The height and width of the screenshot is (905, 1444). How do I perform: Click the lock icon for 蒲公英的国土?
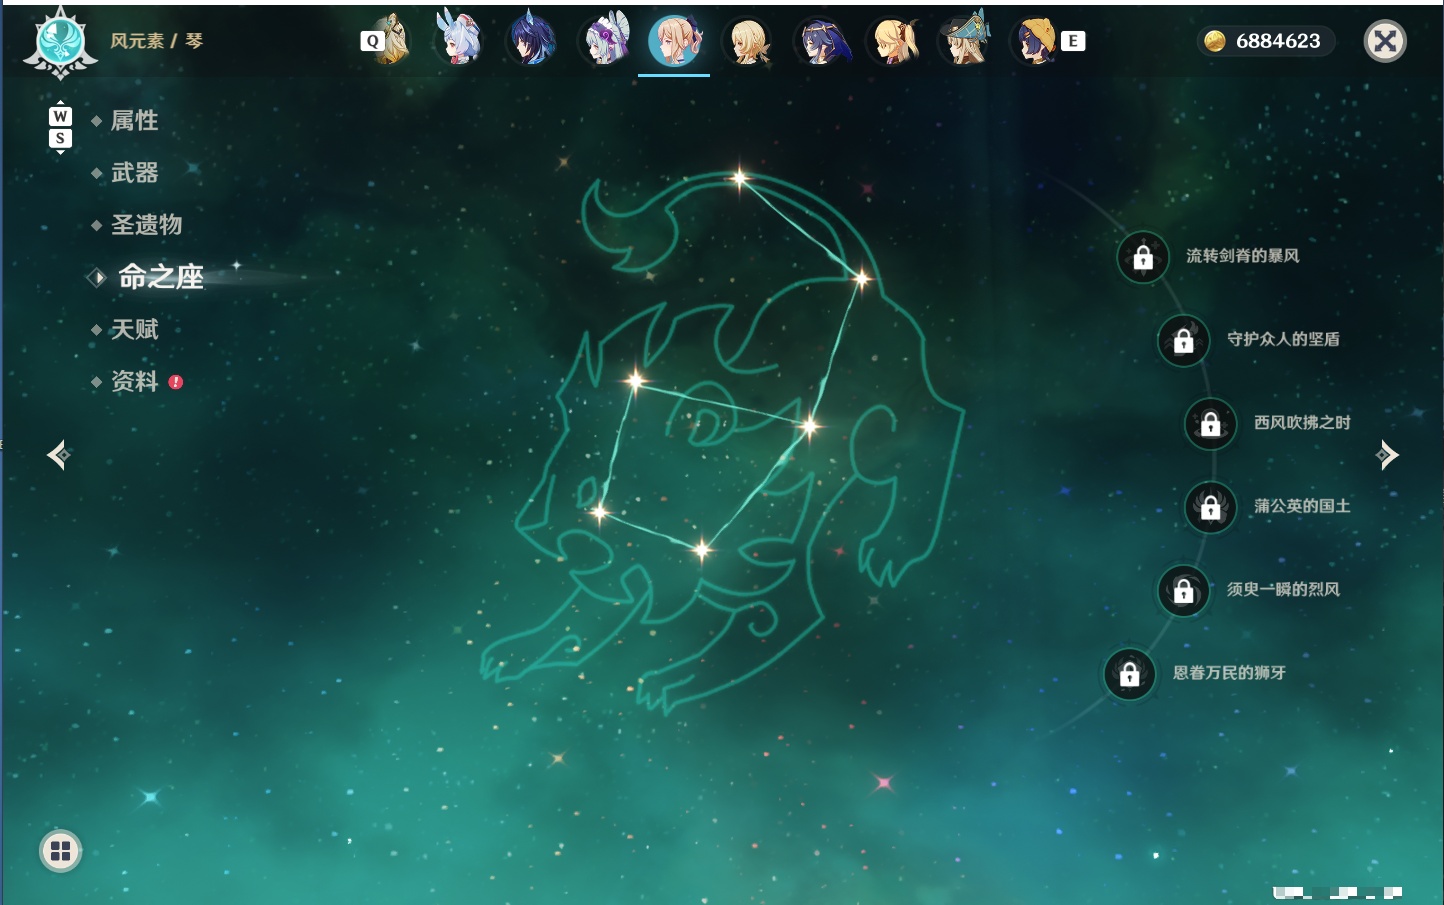coord(1211,507)
